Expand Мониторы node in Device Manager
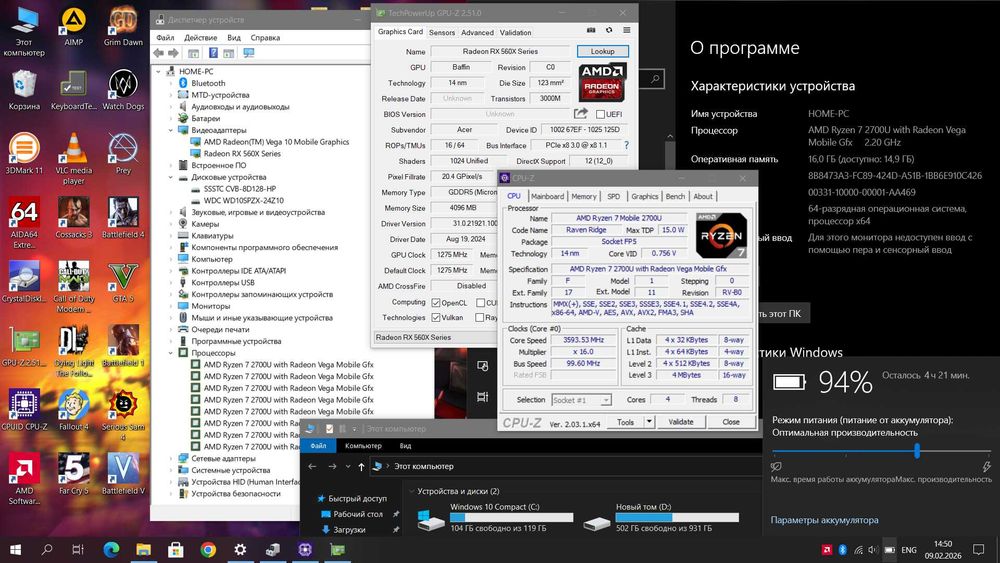This screenshot has width=1000, height=563. pyautogui.click(x=171, y=306)
